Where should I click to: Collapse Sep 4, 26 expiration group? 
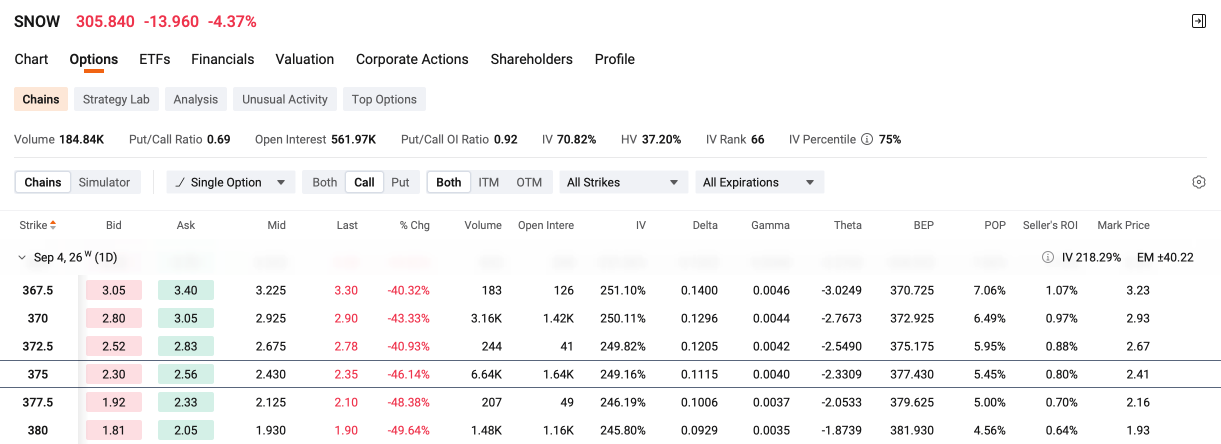point(22,257)
